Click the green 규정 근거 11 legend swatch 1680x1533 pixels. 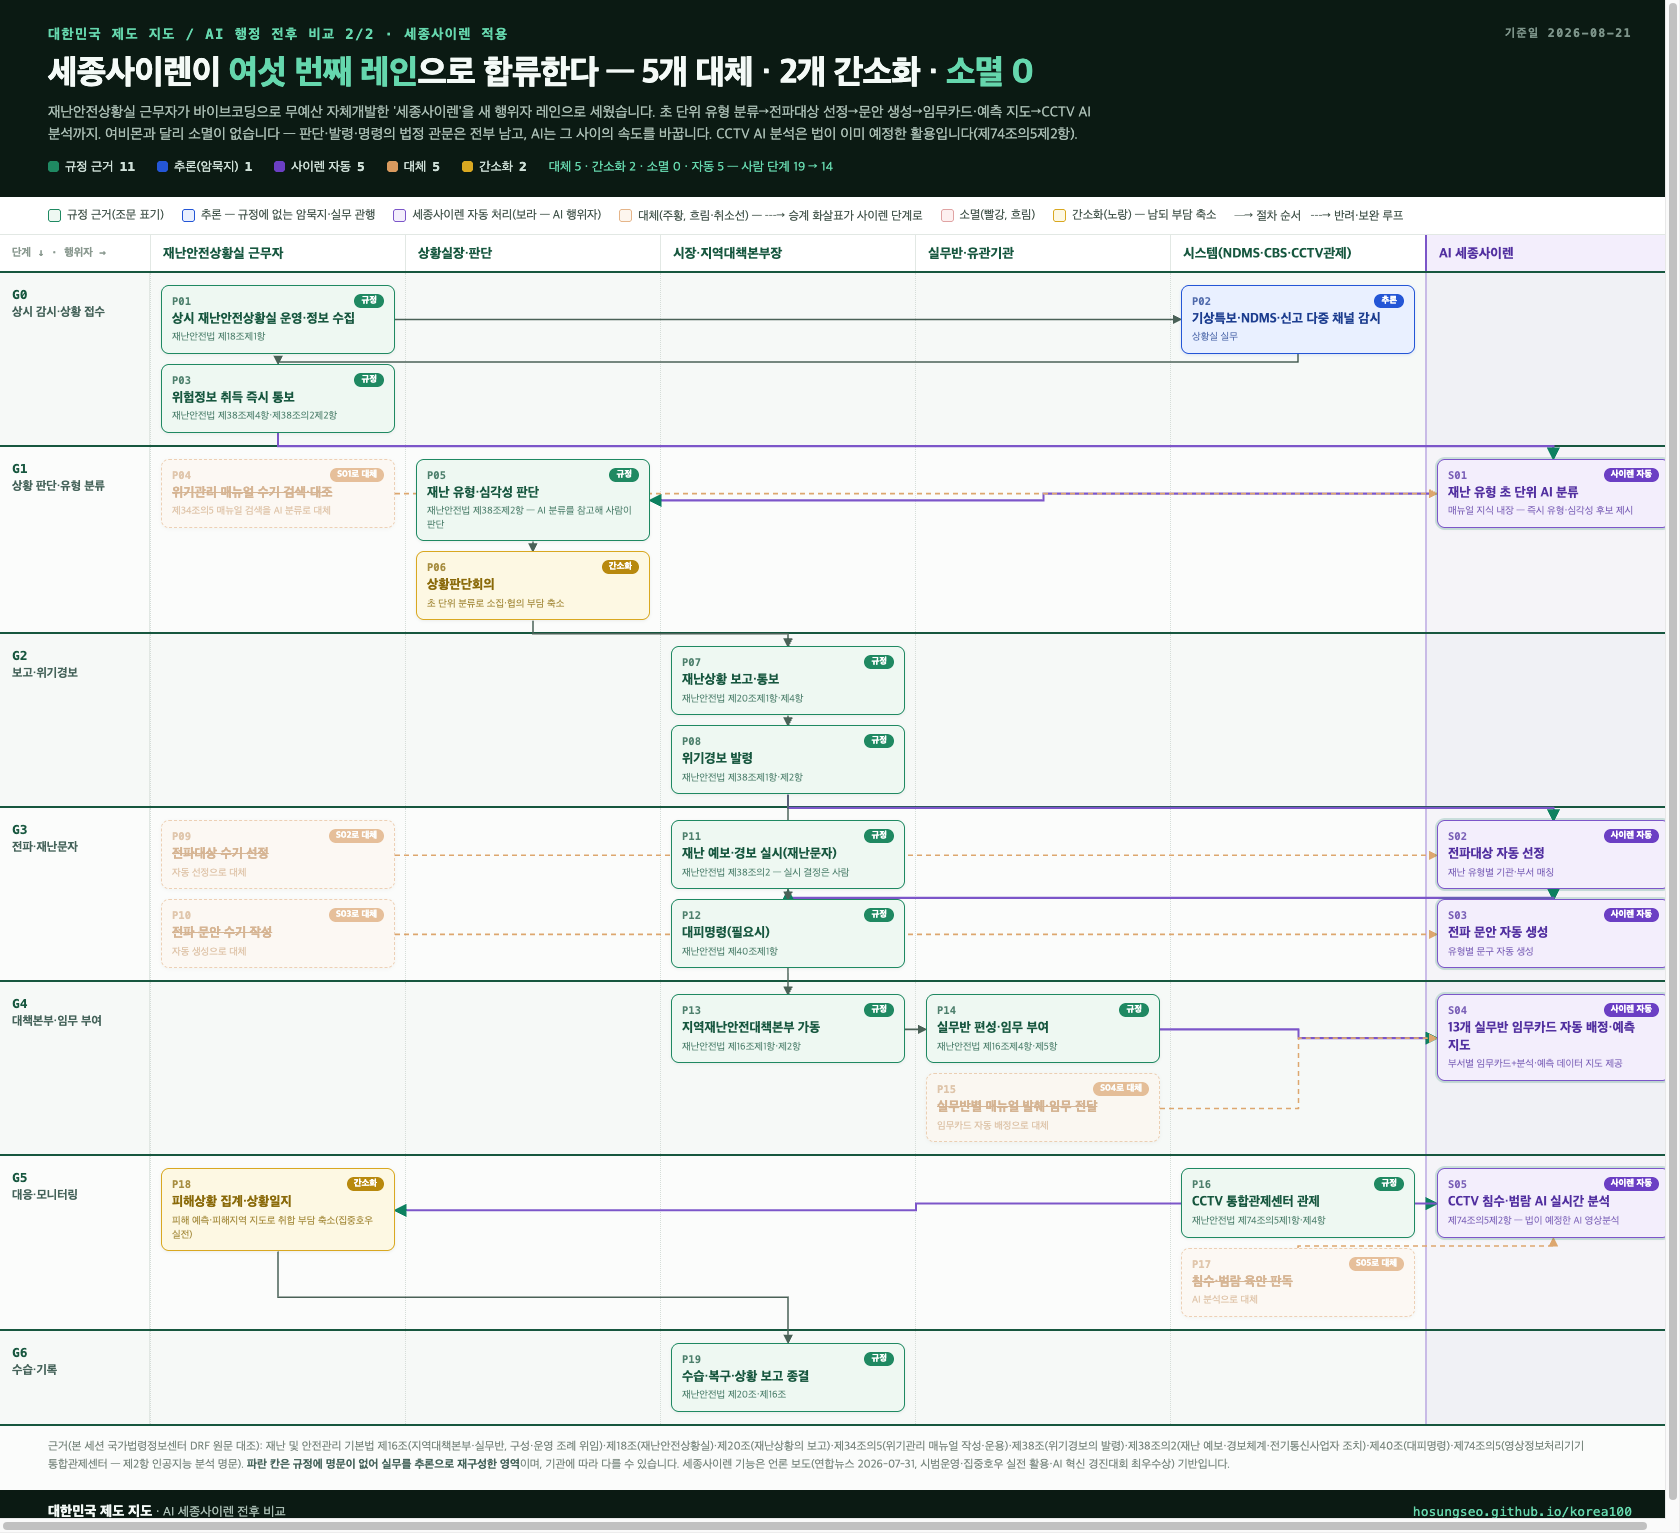point(54,167)
